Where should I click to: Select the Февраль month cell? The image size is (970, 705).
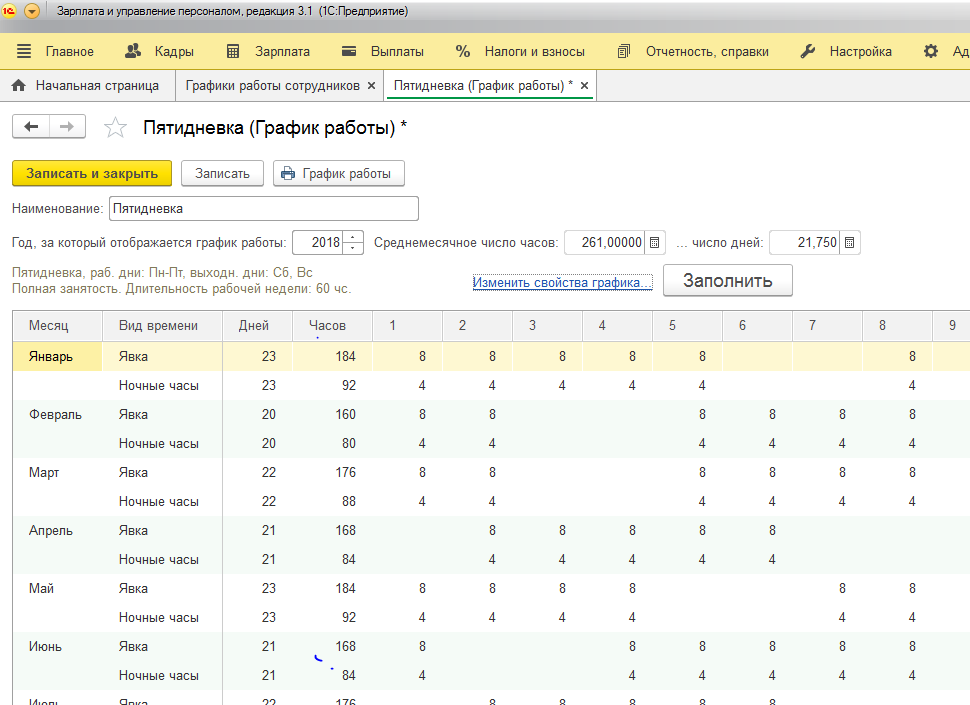58,414
